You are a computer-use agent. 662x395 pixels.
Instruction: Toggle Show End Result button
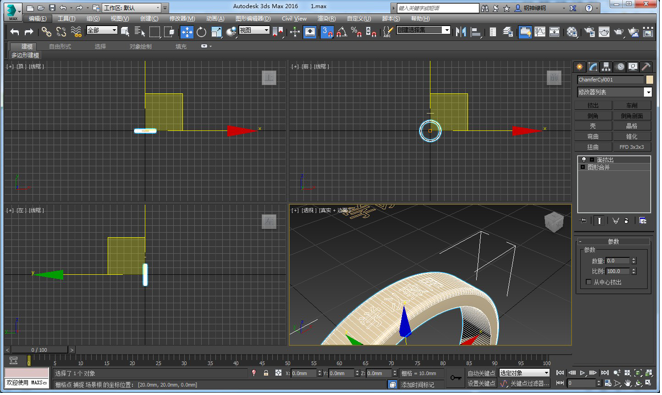click(x=599, y=220)
